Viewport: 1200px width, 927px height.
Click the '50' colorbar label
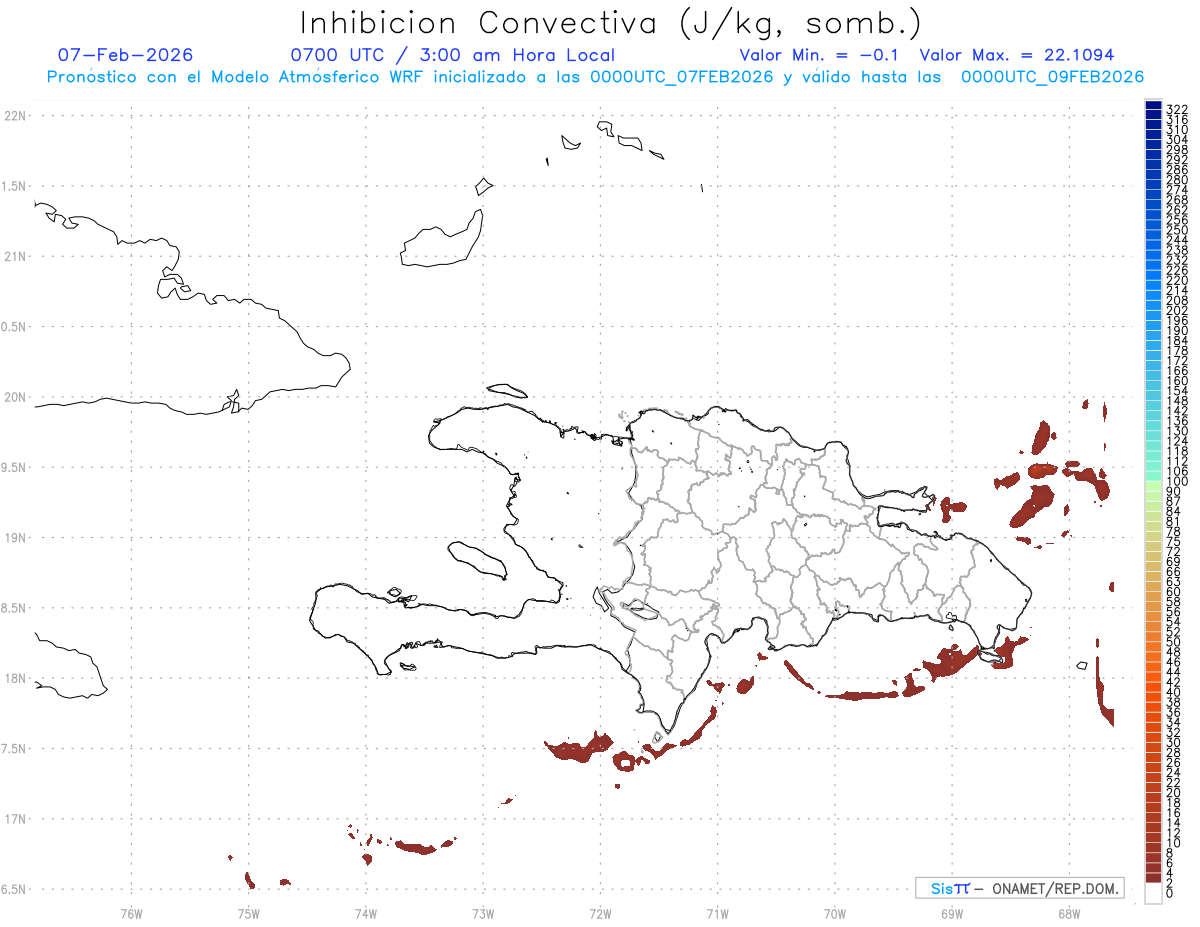(1174, 641)
